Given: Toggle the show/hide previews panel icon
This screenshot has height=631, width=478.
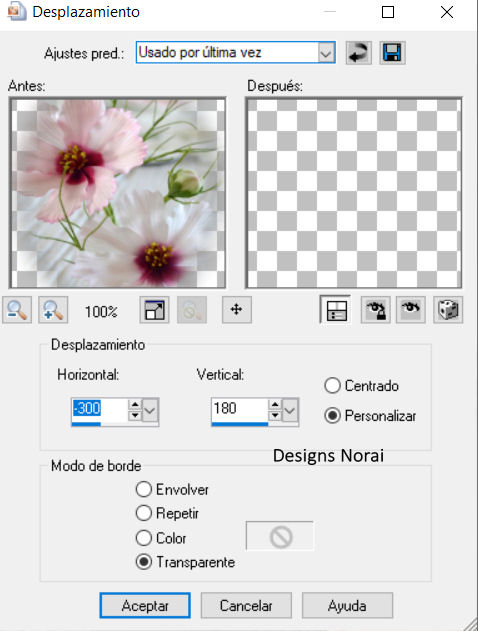Looking at the screenshot, I should [x=336, y=310].
